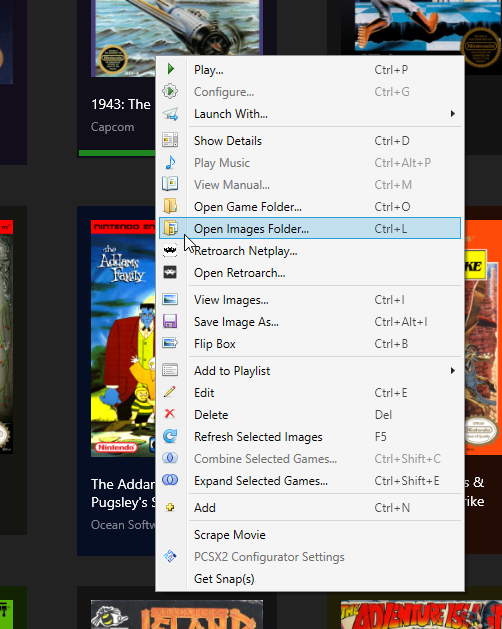Click the Refresh Selected Images arrow icon

pyautogui.click(x=170, y=436)
